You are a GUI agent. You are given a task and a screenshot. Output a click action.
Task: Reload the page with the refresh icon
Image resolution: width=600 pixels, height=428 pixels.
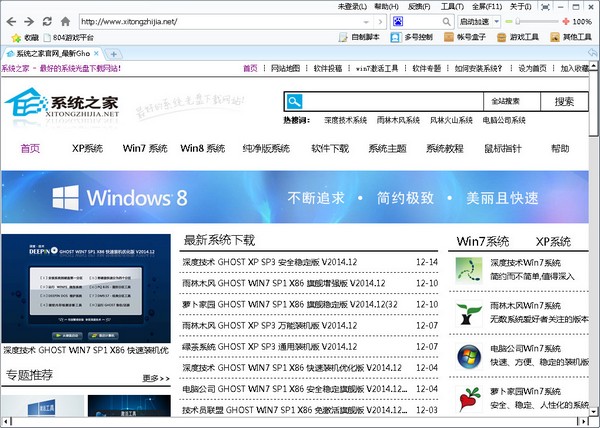(47, 21)
